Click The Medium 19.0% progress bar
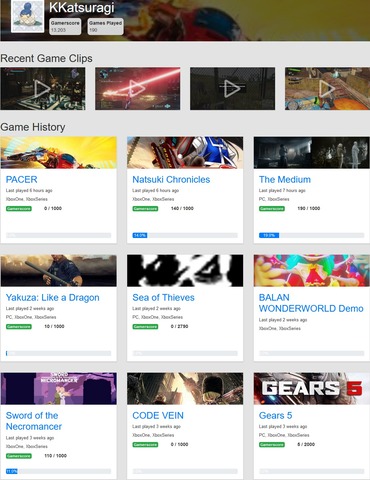Image resolution: width=370 pixels, height=480 pixels. (x=312, y=235)
